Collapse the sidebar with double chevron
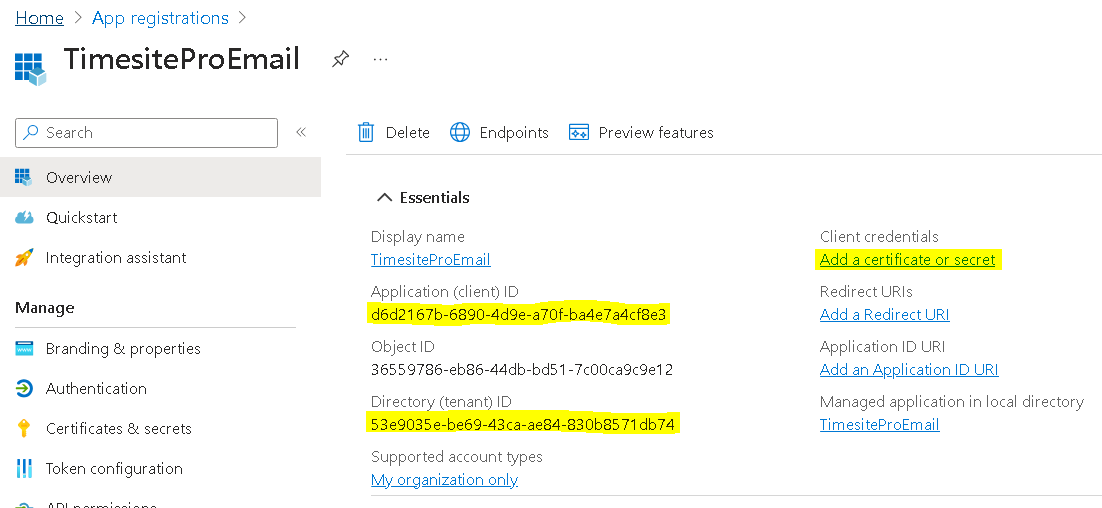Viewport: 1102px width, 508px height. point(300,132)
